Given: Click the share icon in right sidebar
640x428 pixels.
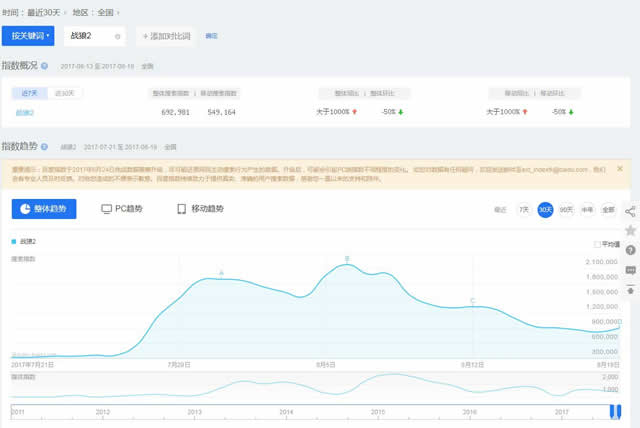Looking at the screenshot, I should (x=630, y=211).
